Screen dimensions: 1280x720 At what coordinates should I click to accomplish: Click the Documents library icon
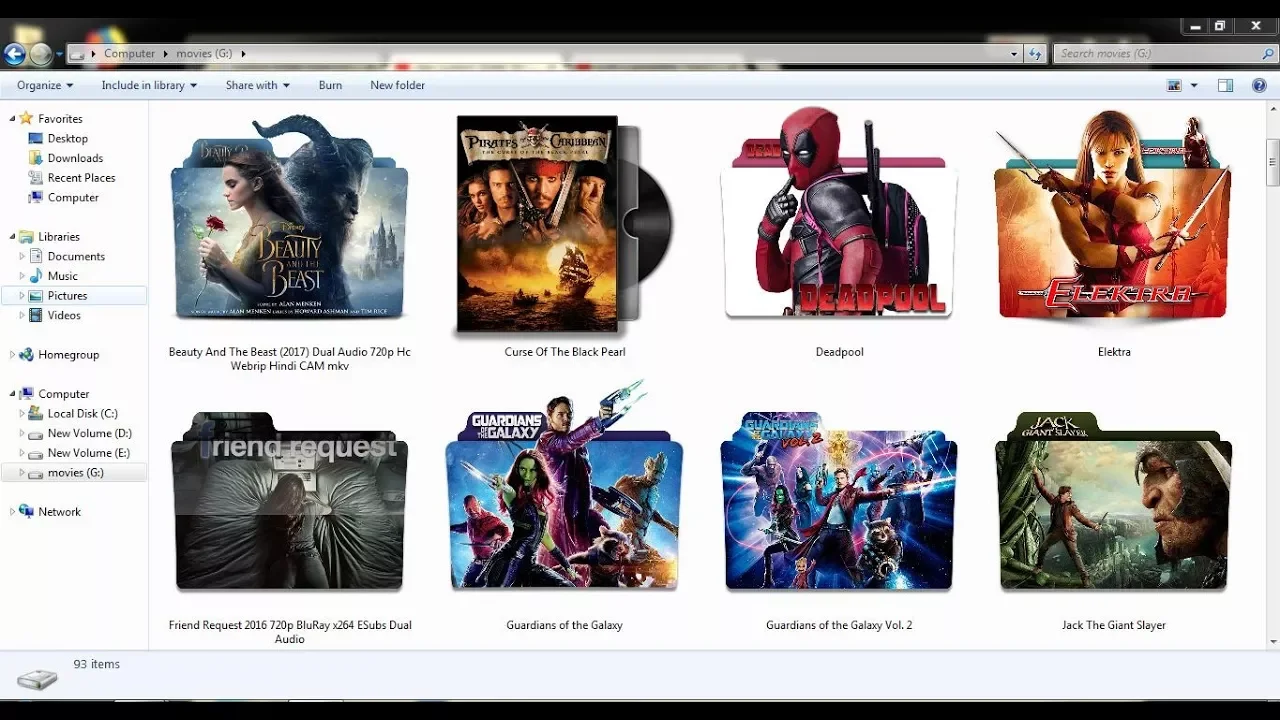[x=36, y=257]
